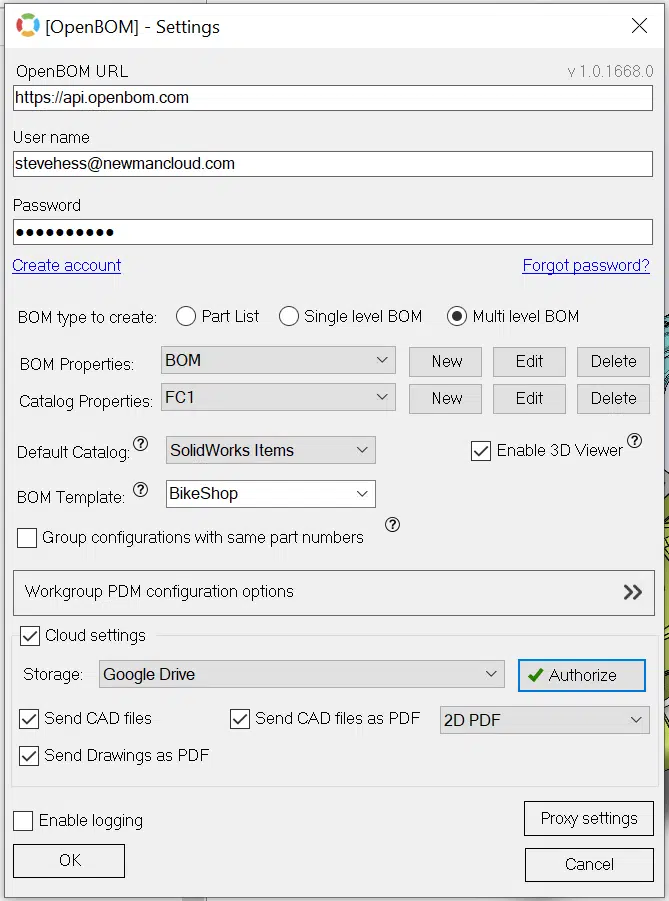
Task: Open the Create account link
Action: tap(67, 265)
